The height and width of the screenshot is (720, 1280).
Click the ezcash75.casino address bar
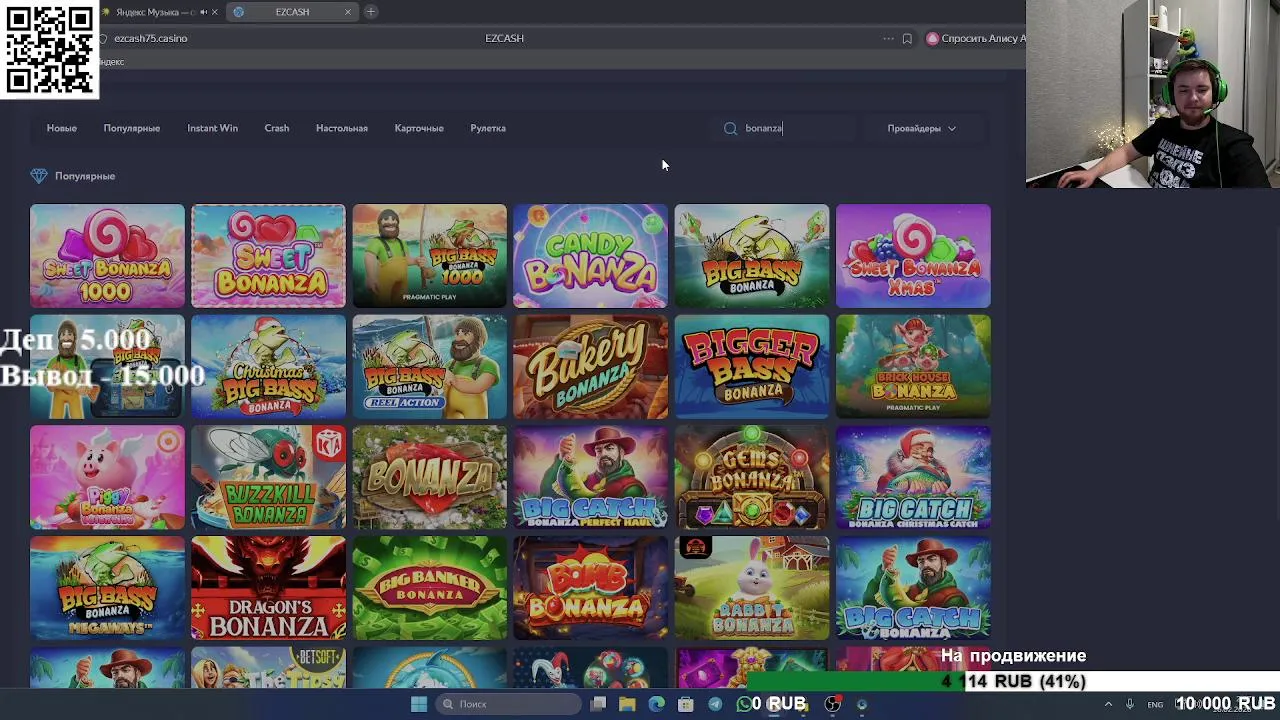click(x=150, y=38)
